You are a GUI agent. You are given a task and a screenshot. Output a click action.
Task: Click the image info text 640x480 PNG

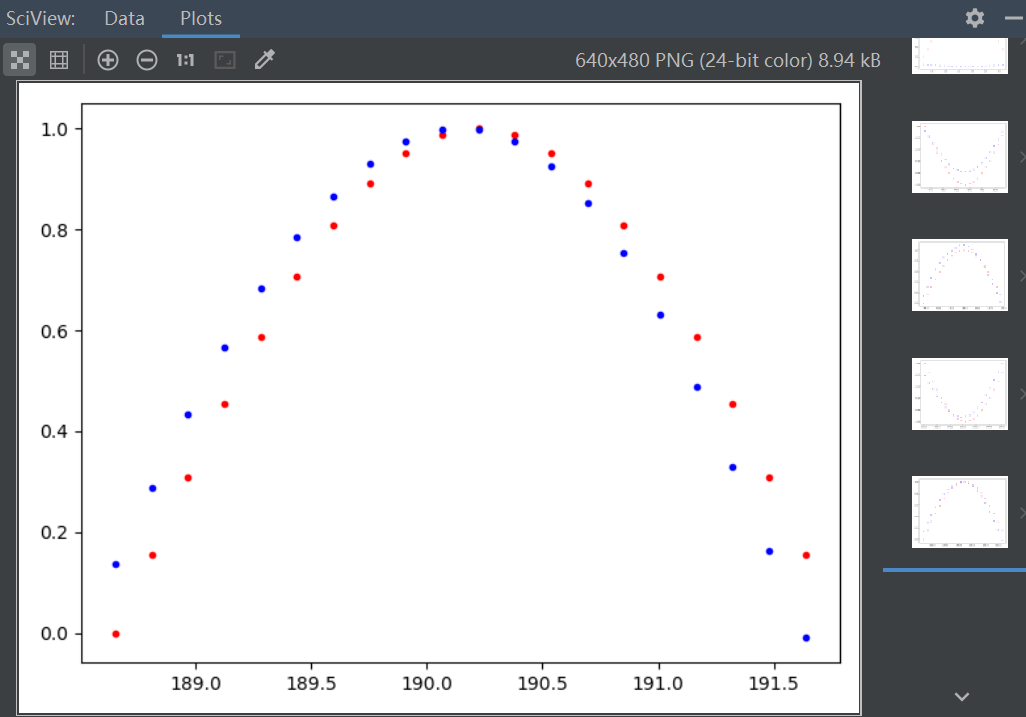(728, 60)
